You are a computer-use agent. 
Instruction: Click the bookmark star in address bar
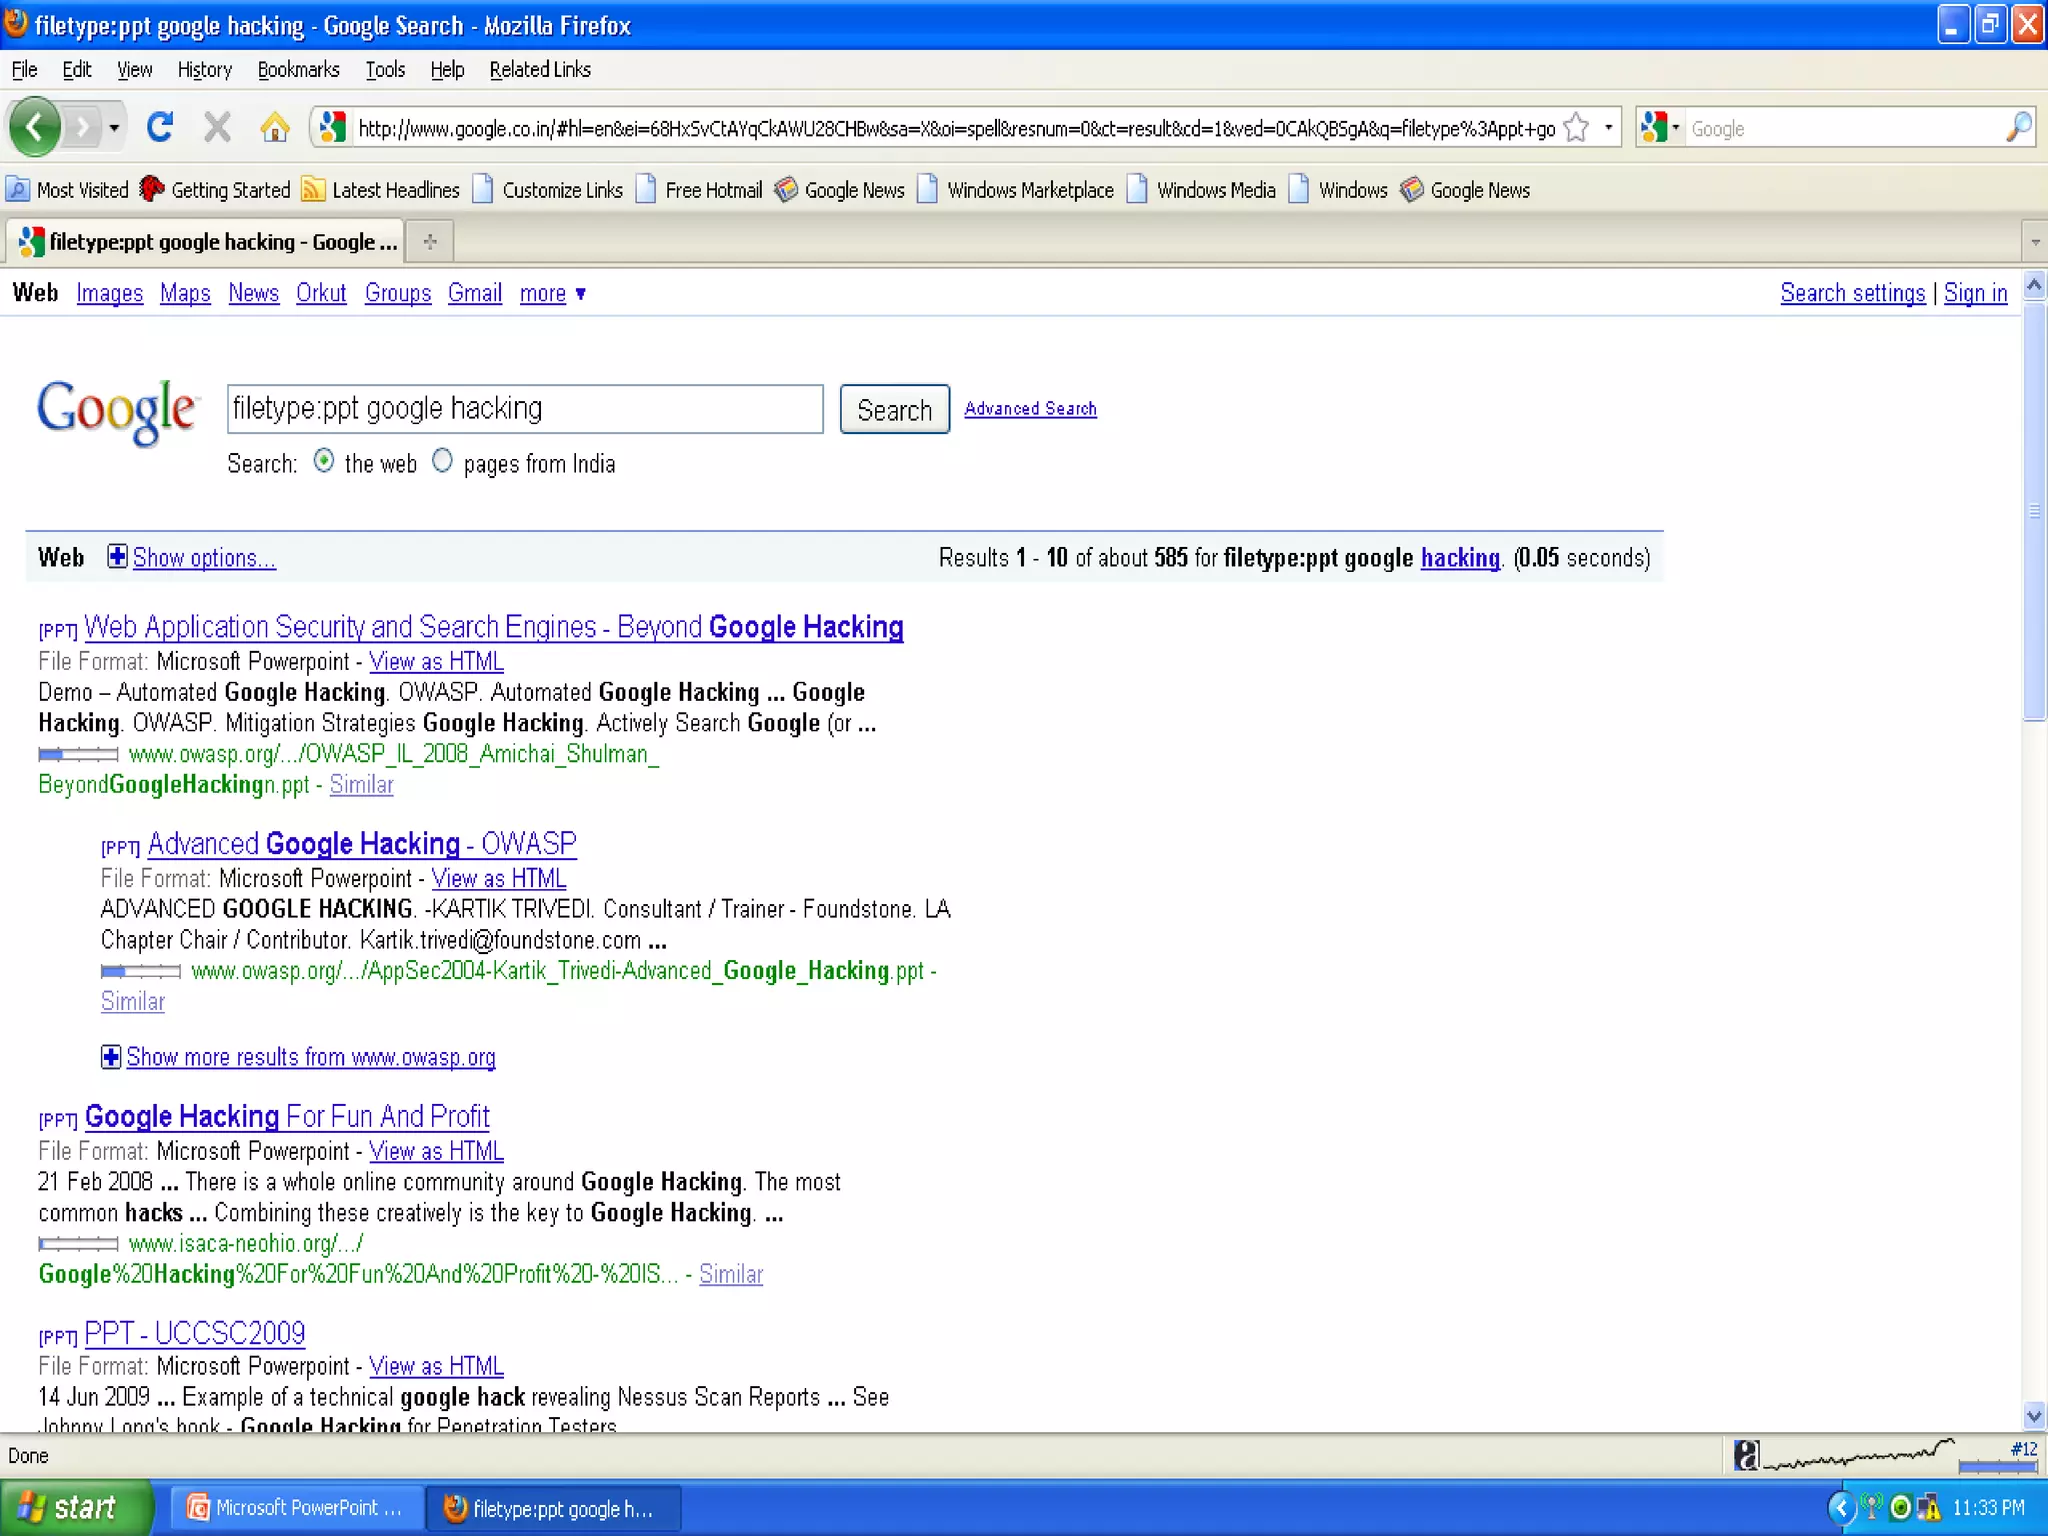point(1576,128)
